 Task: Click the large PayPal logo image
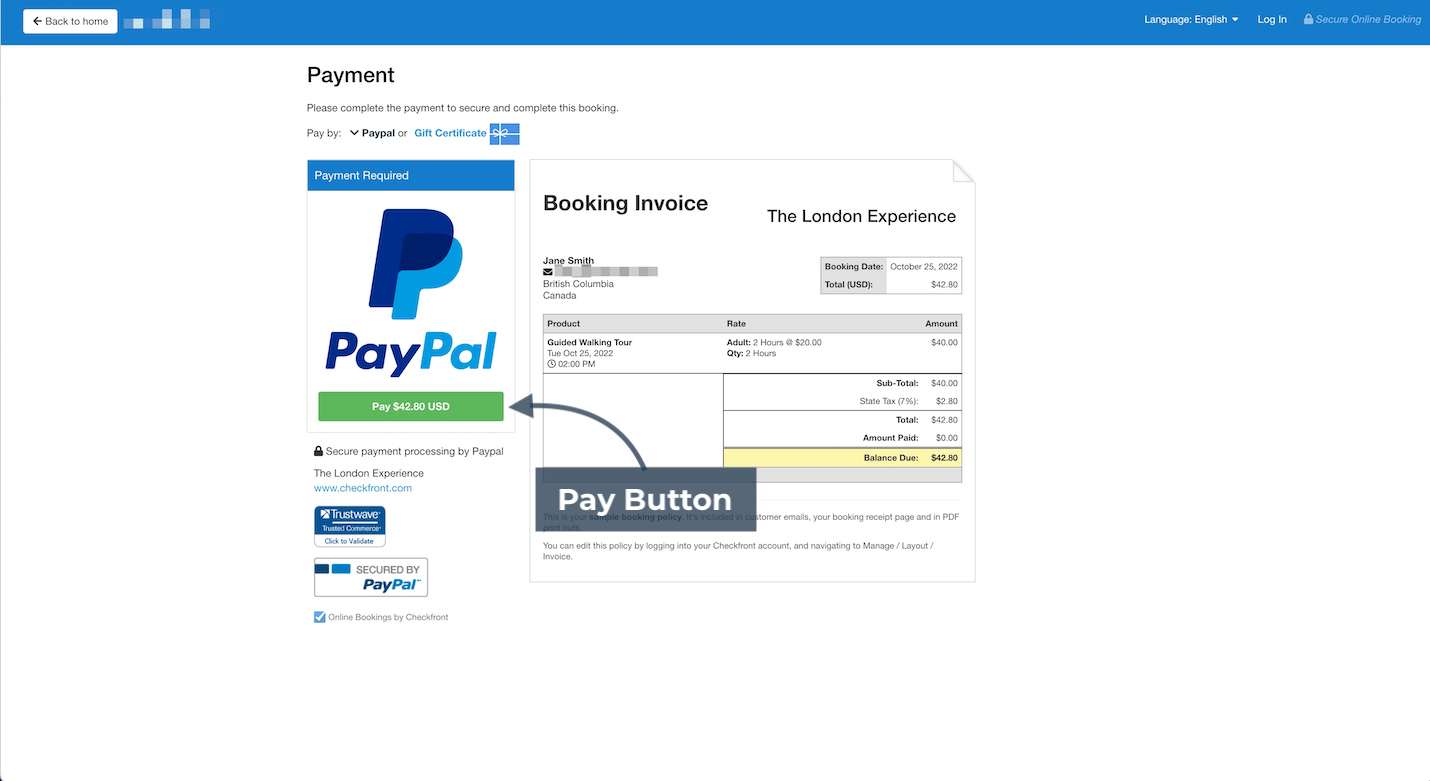pyautogui.click(x=411, y=292)
